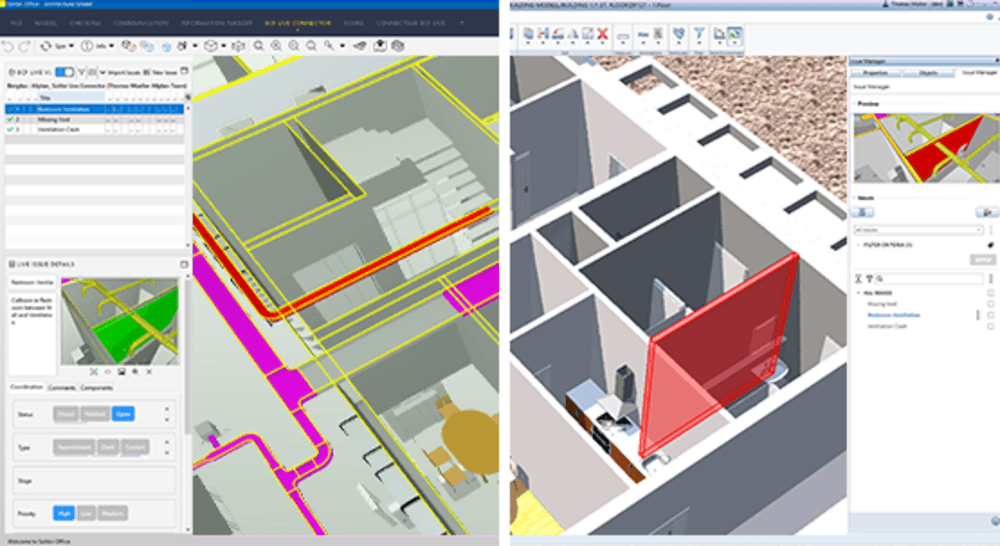Open the Spin tool dropdown arrow
This screenshot has width=1000, height=546.
tap(71, 46)
